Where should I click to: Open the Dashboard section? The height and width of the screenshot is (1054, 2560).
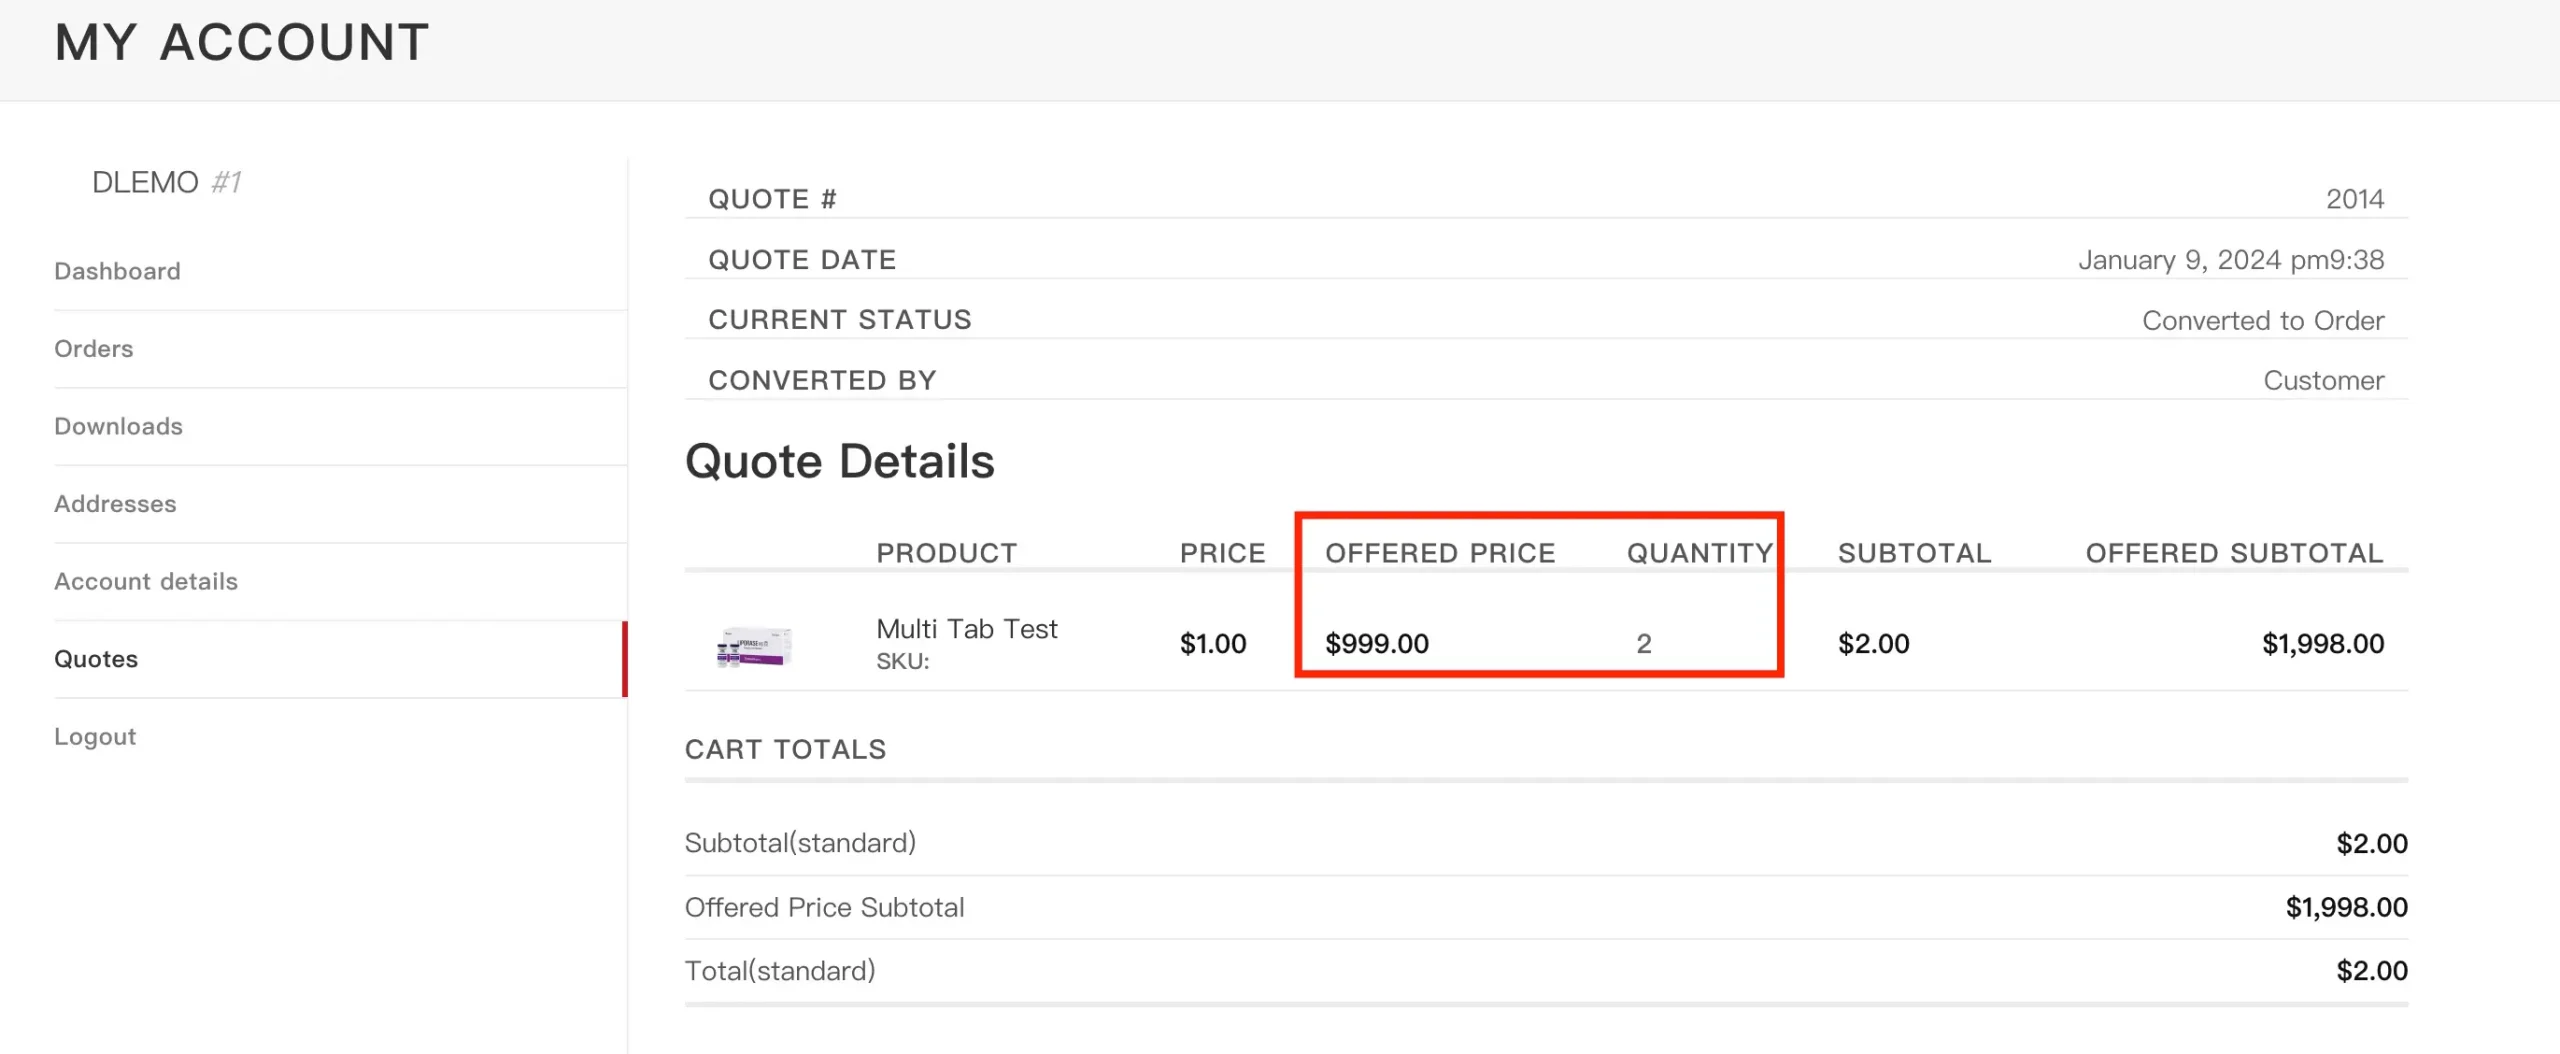pyautogui.click(x=117, y=271)
